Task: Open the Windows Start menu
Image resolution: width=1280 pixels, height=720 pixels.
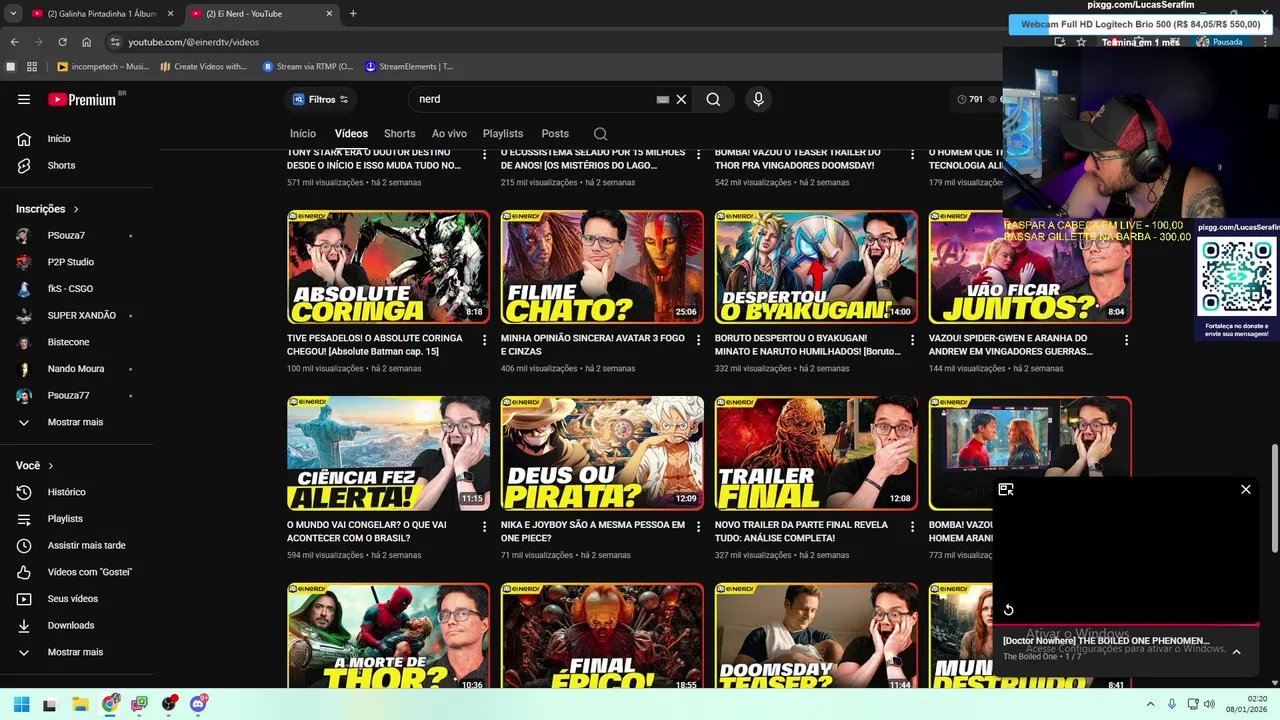Action: 21,704
